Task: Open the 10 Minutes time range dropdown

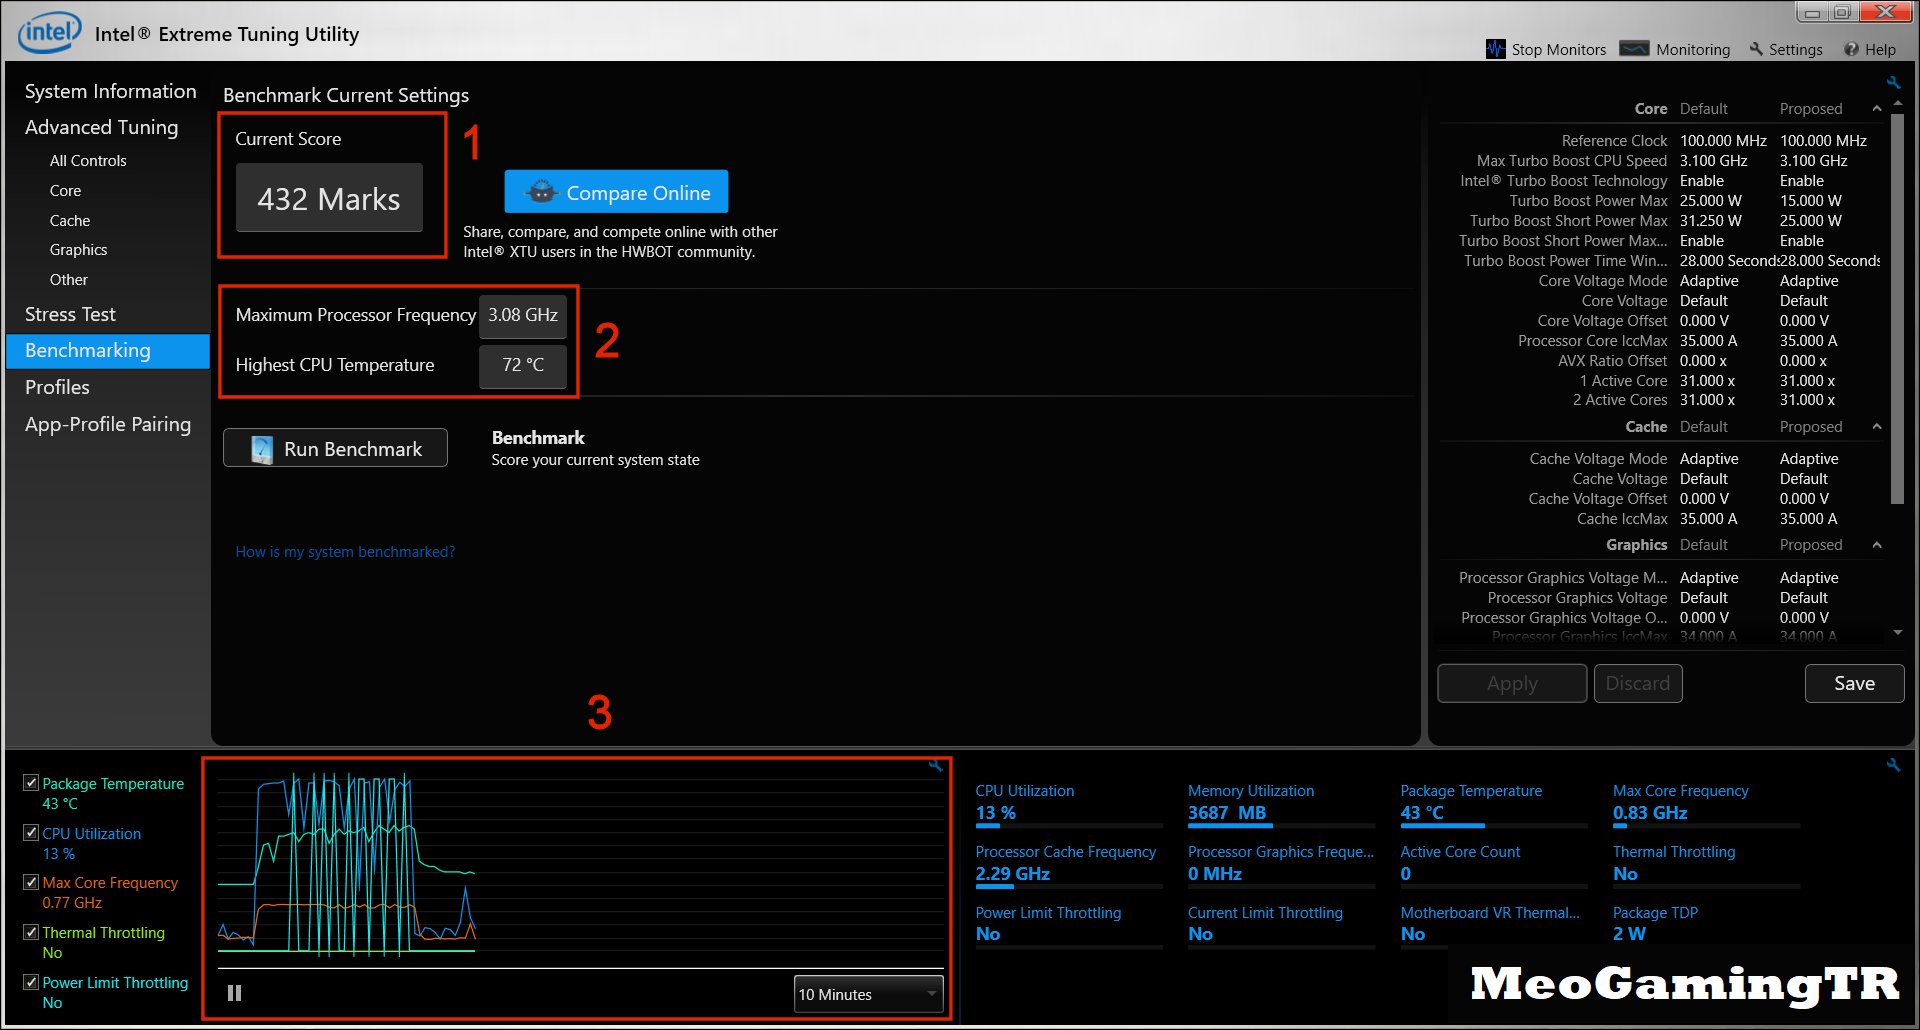Action: tap(868, 994)
